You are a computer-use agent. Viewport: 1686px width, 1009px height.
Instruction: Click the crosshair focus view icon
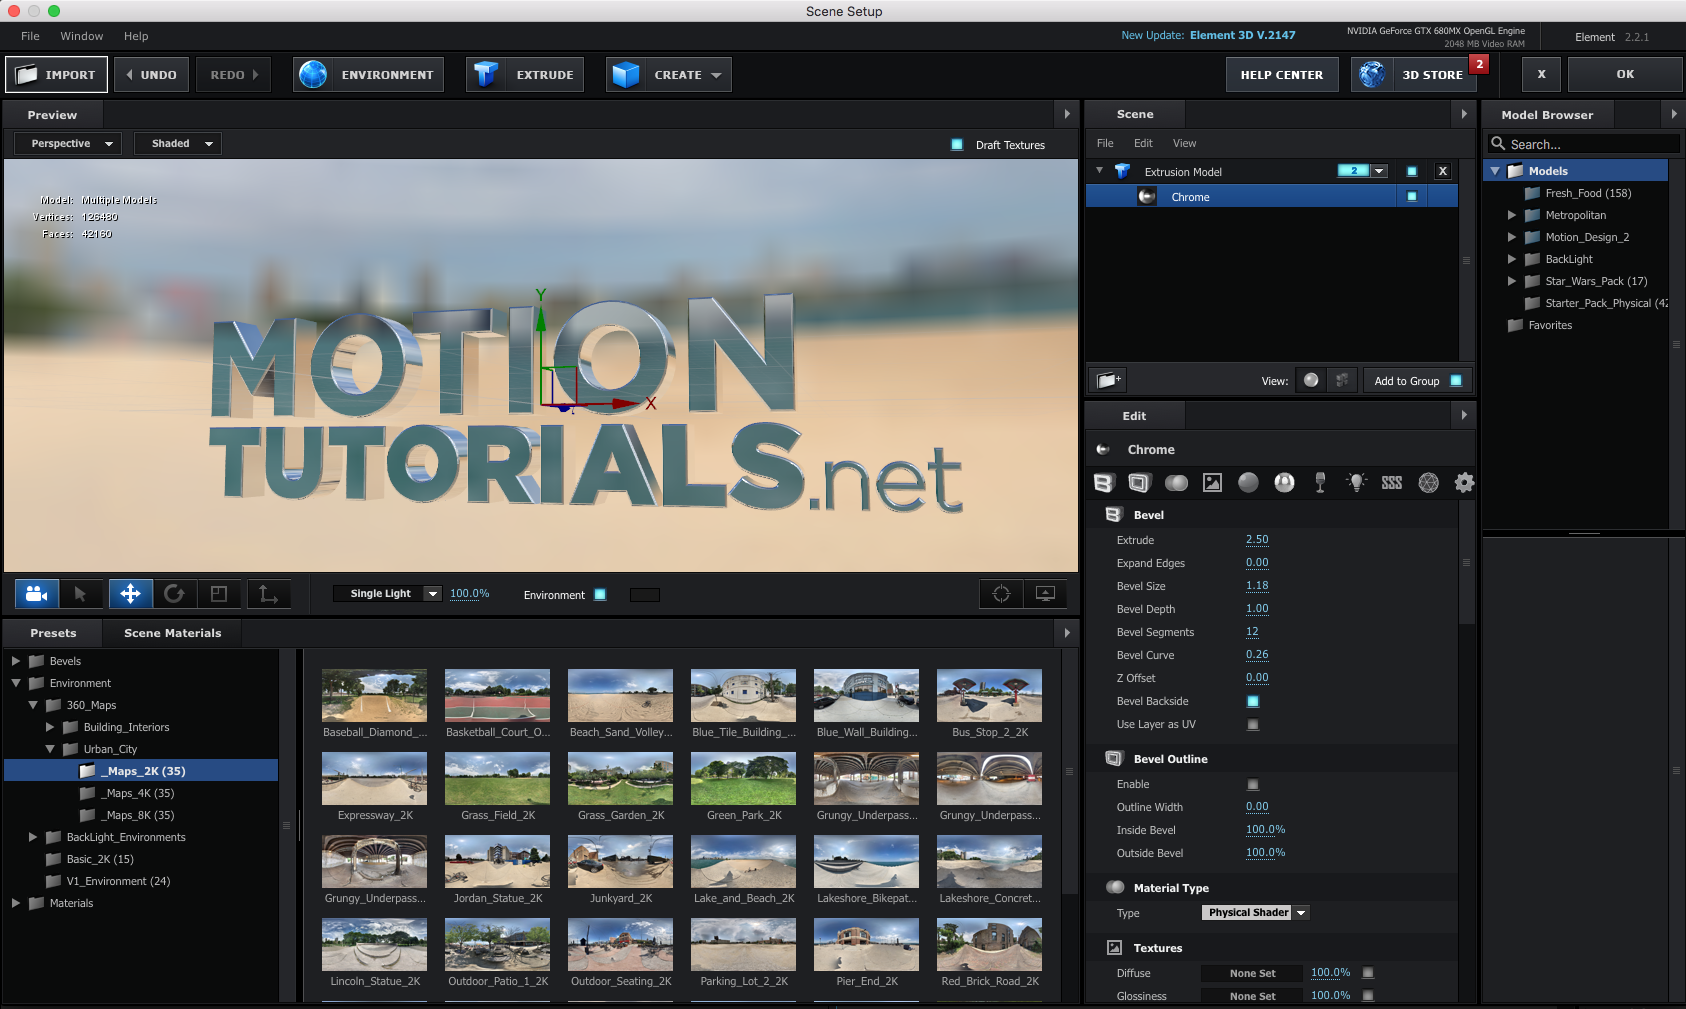tap(1001, 594)
